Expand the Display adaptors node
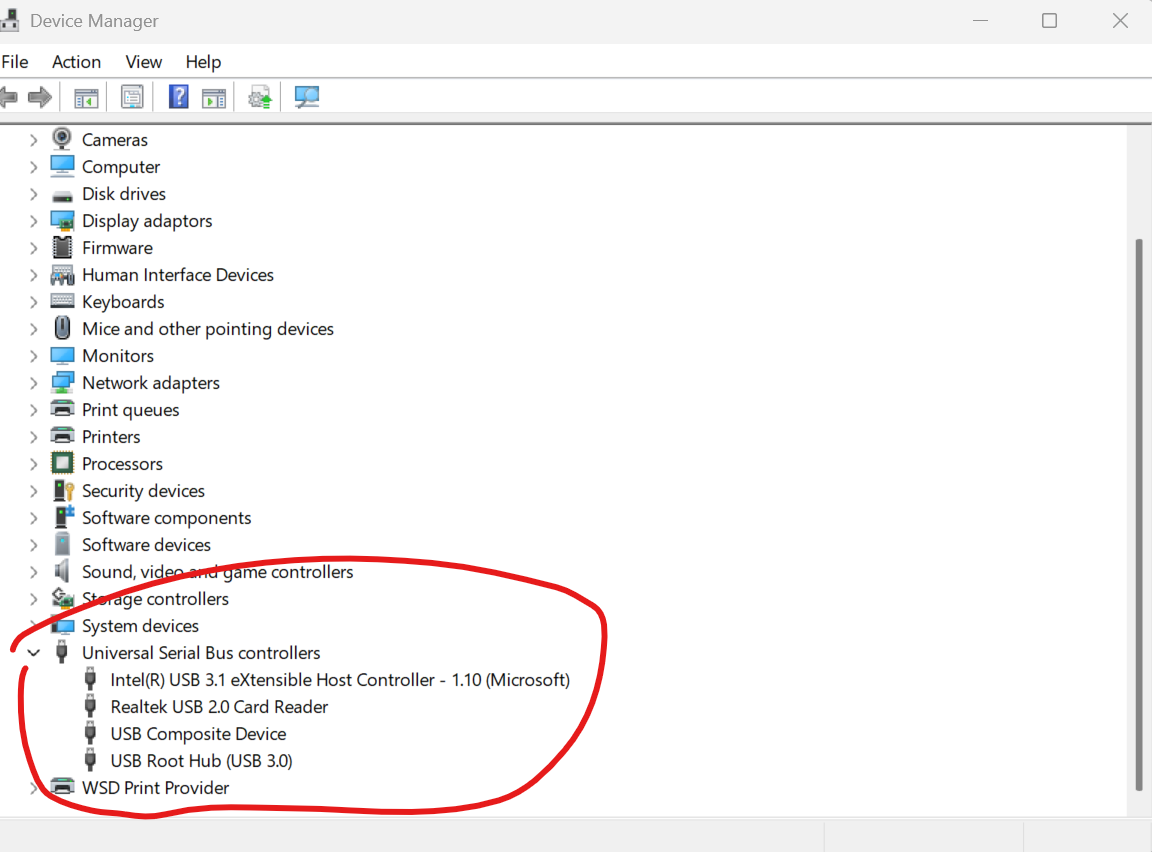 point(33,220)
